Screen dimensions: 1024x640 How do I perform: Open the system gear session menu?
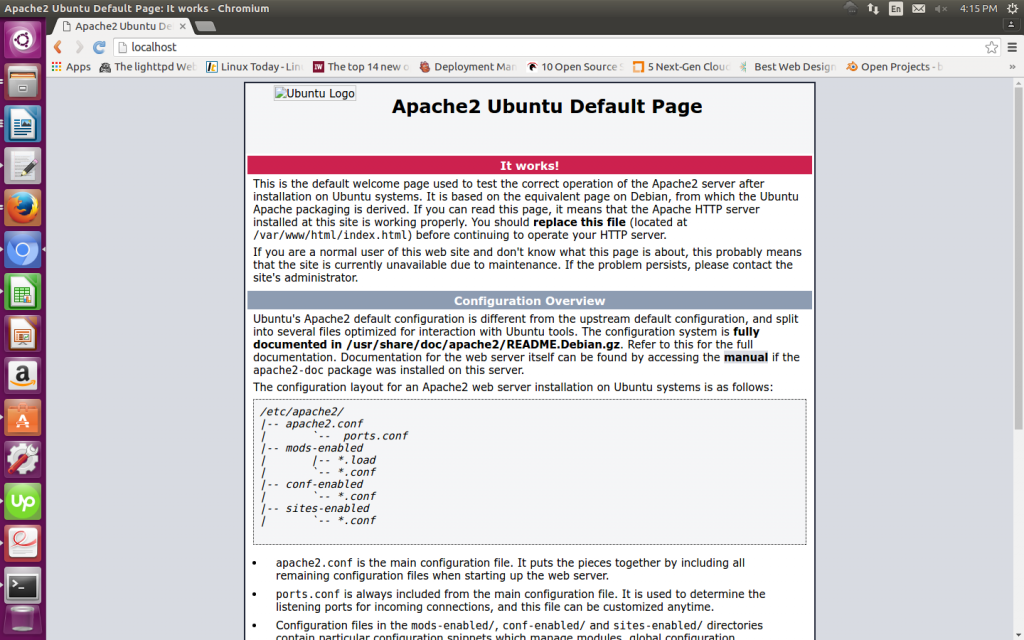tap(1012, 8)
